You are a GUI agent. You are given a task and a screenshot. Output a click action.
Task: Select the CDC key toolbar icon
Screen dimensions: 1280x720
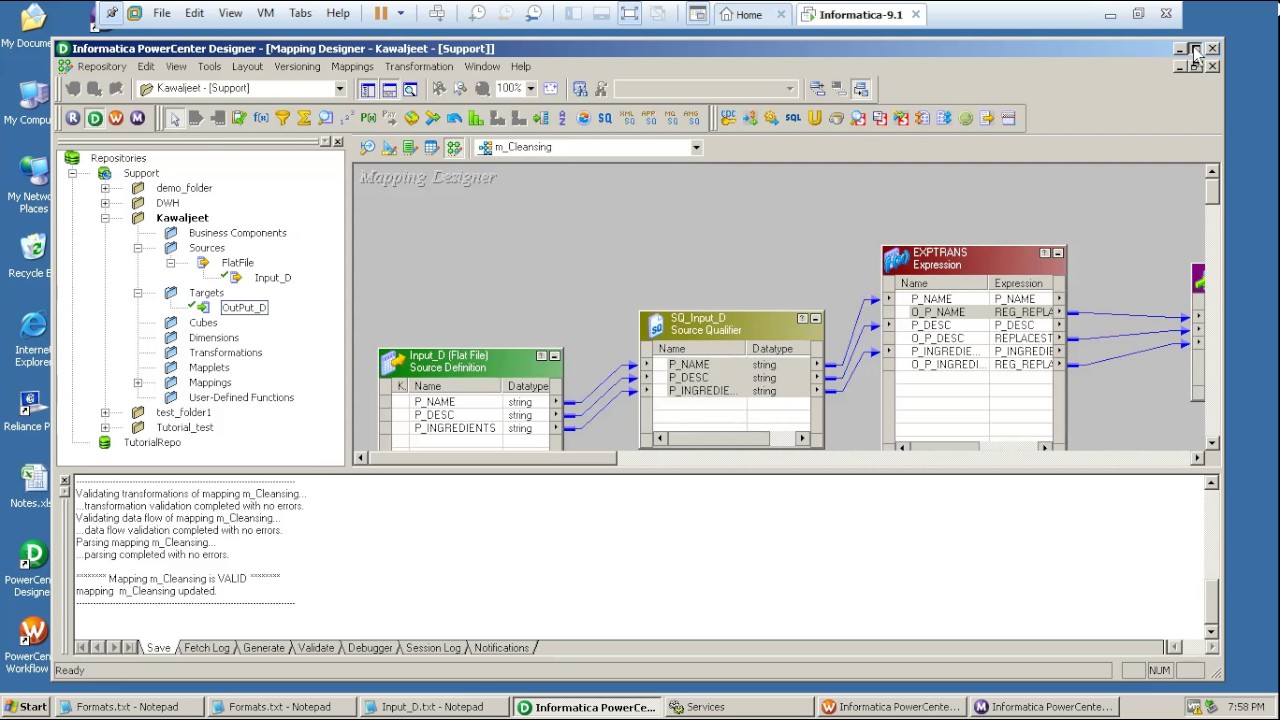(728, 118)
